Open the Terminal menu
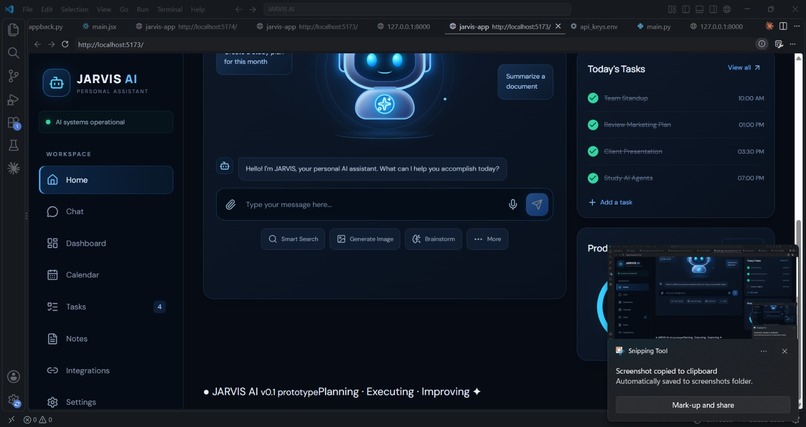The image size is (806, 427). click(170, 9)
